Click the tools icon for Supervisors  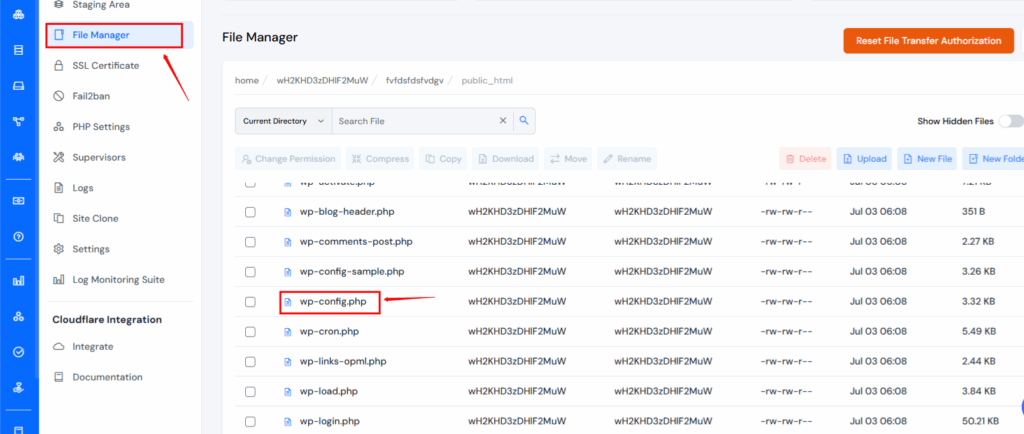[59, 157]
